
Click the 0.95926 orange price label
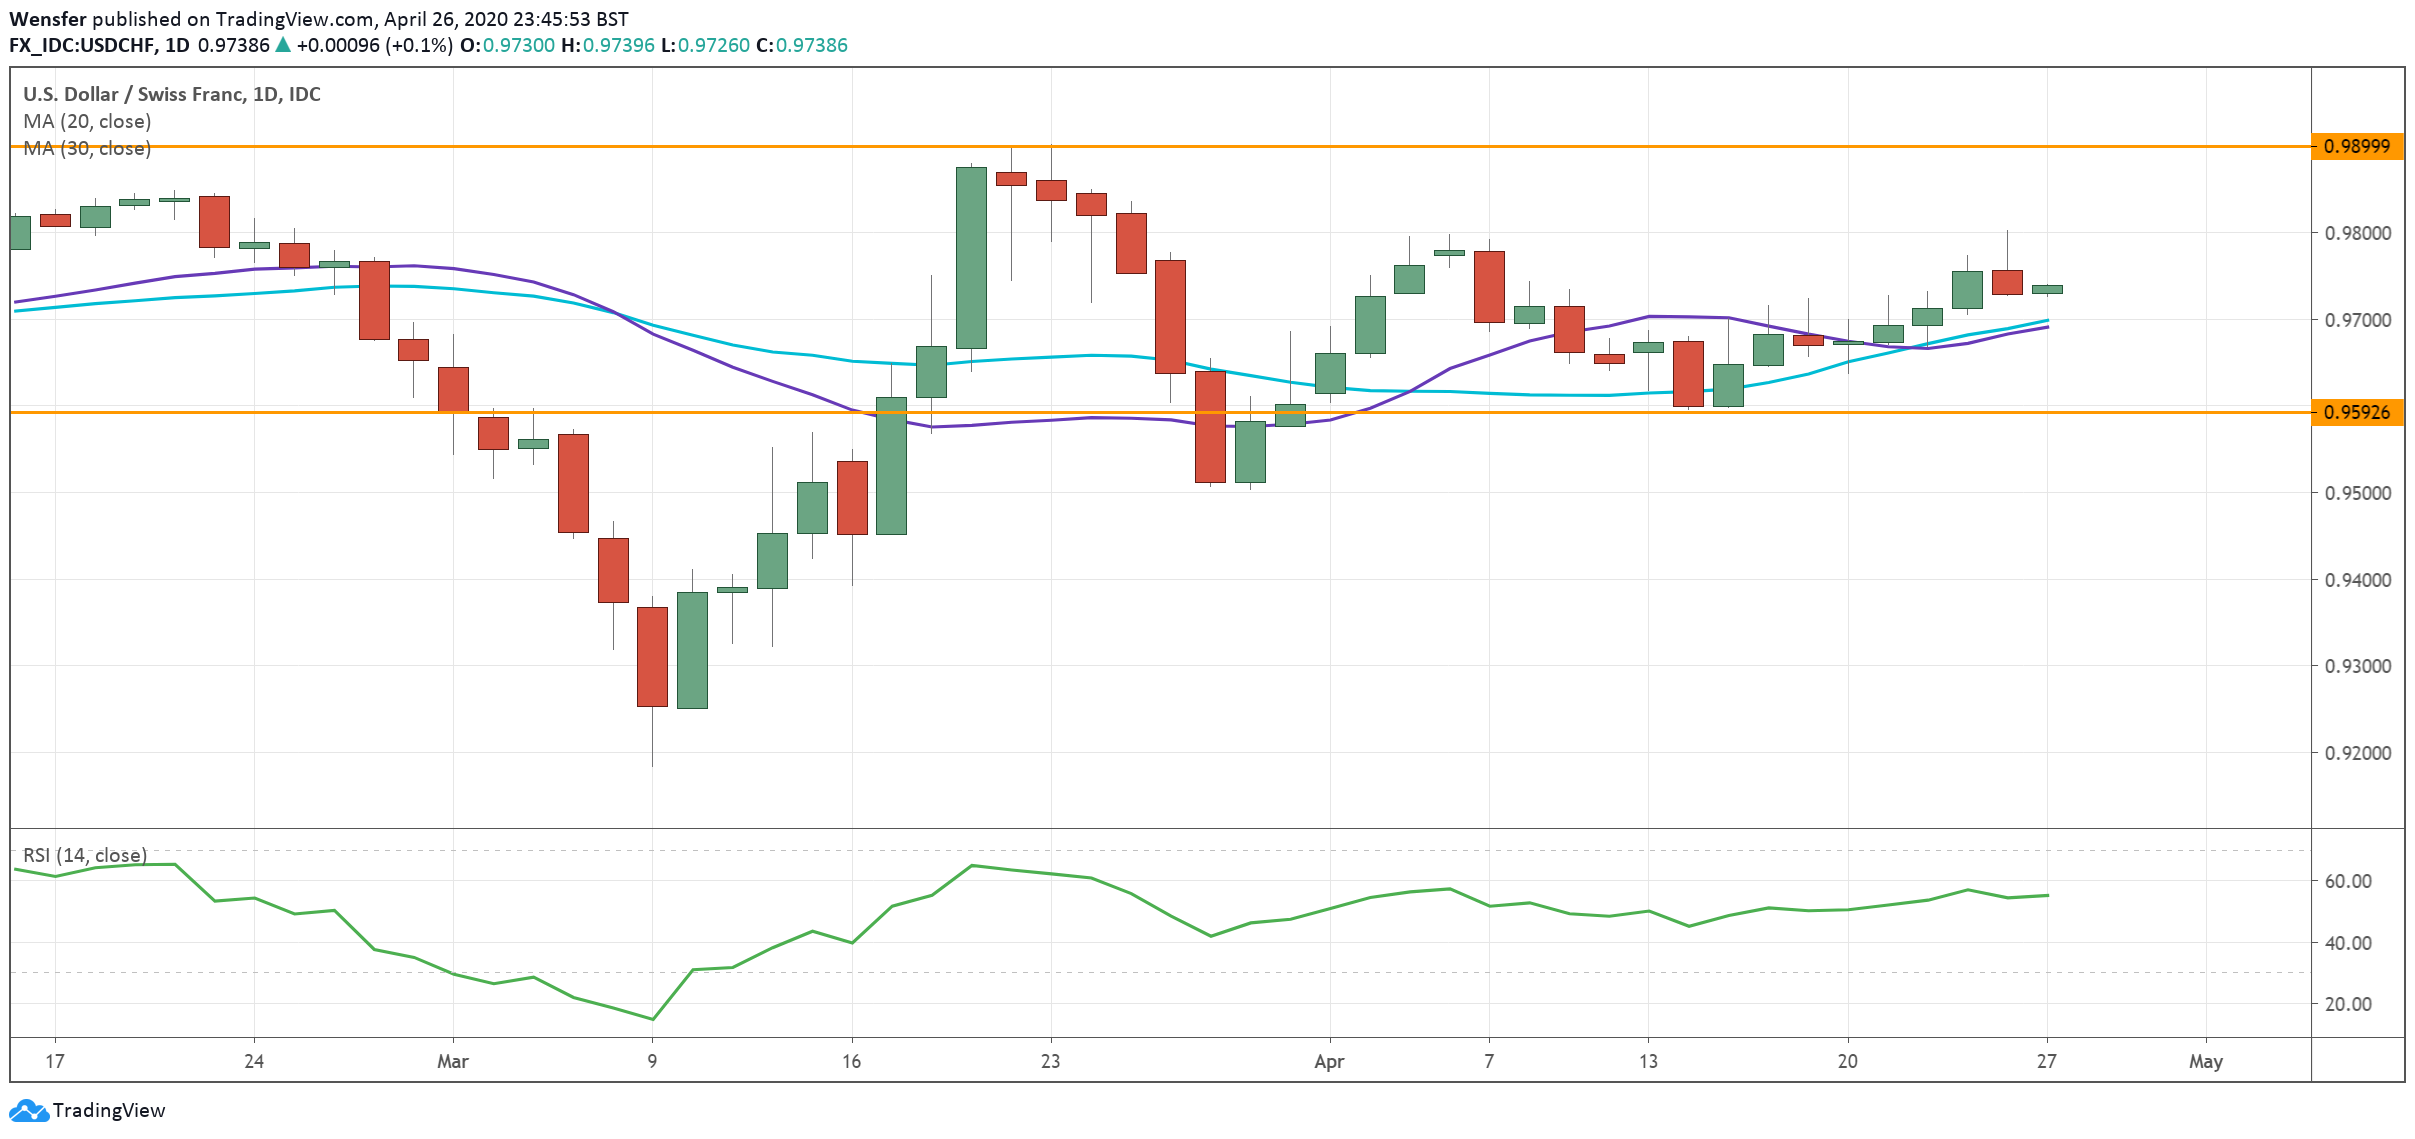pos(2356,412)
